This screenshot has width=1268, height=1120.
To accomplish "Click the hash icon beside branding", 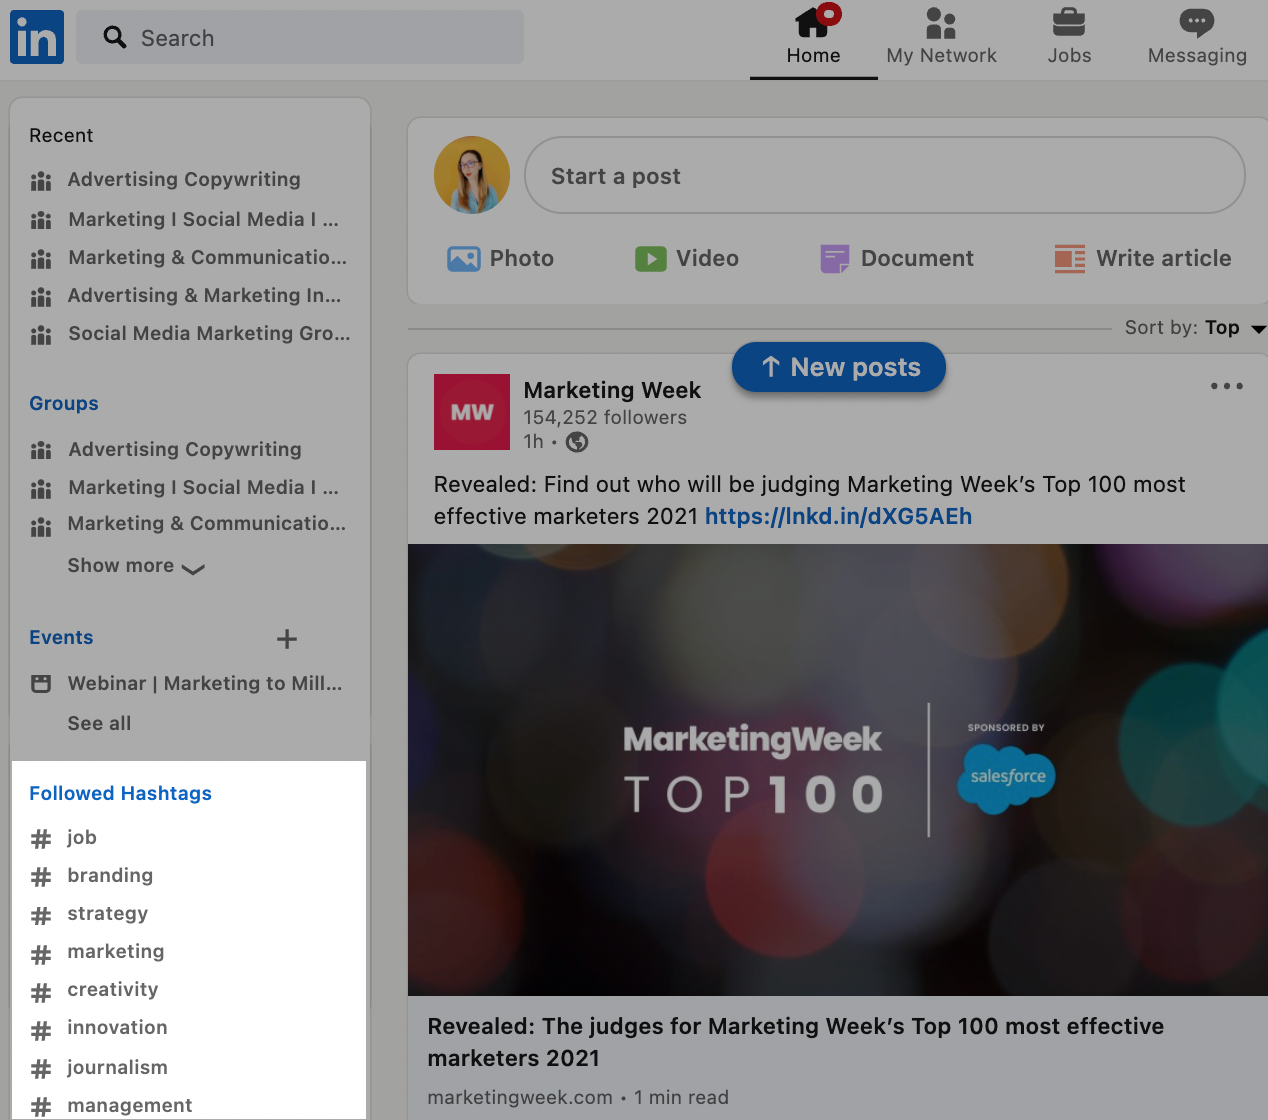I will [41, 878].
